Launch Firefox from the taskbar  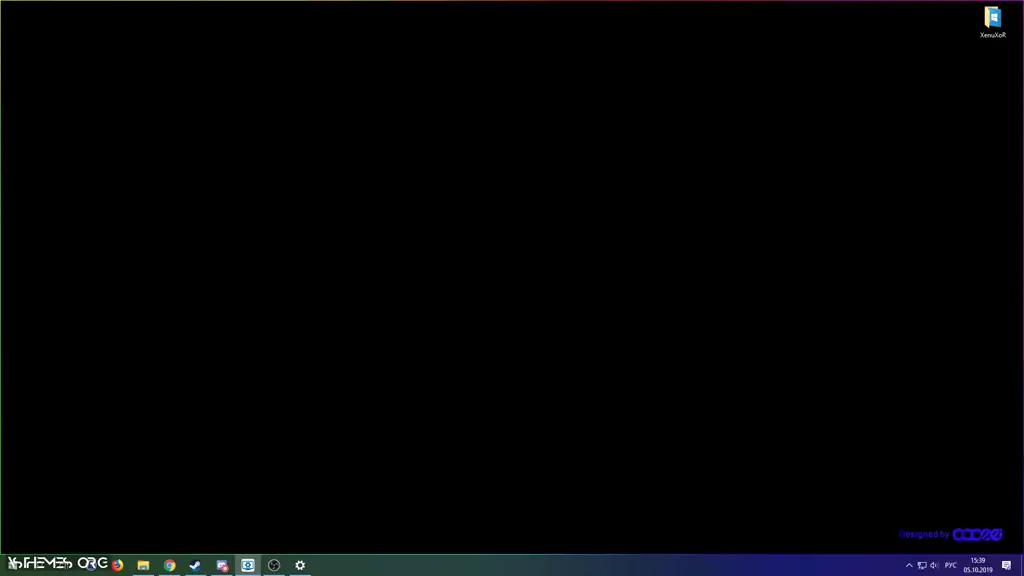pyautogui.click(x=117, y=565)
